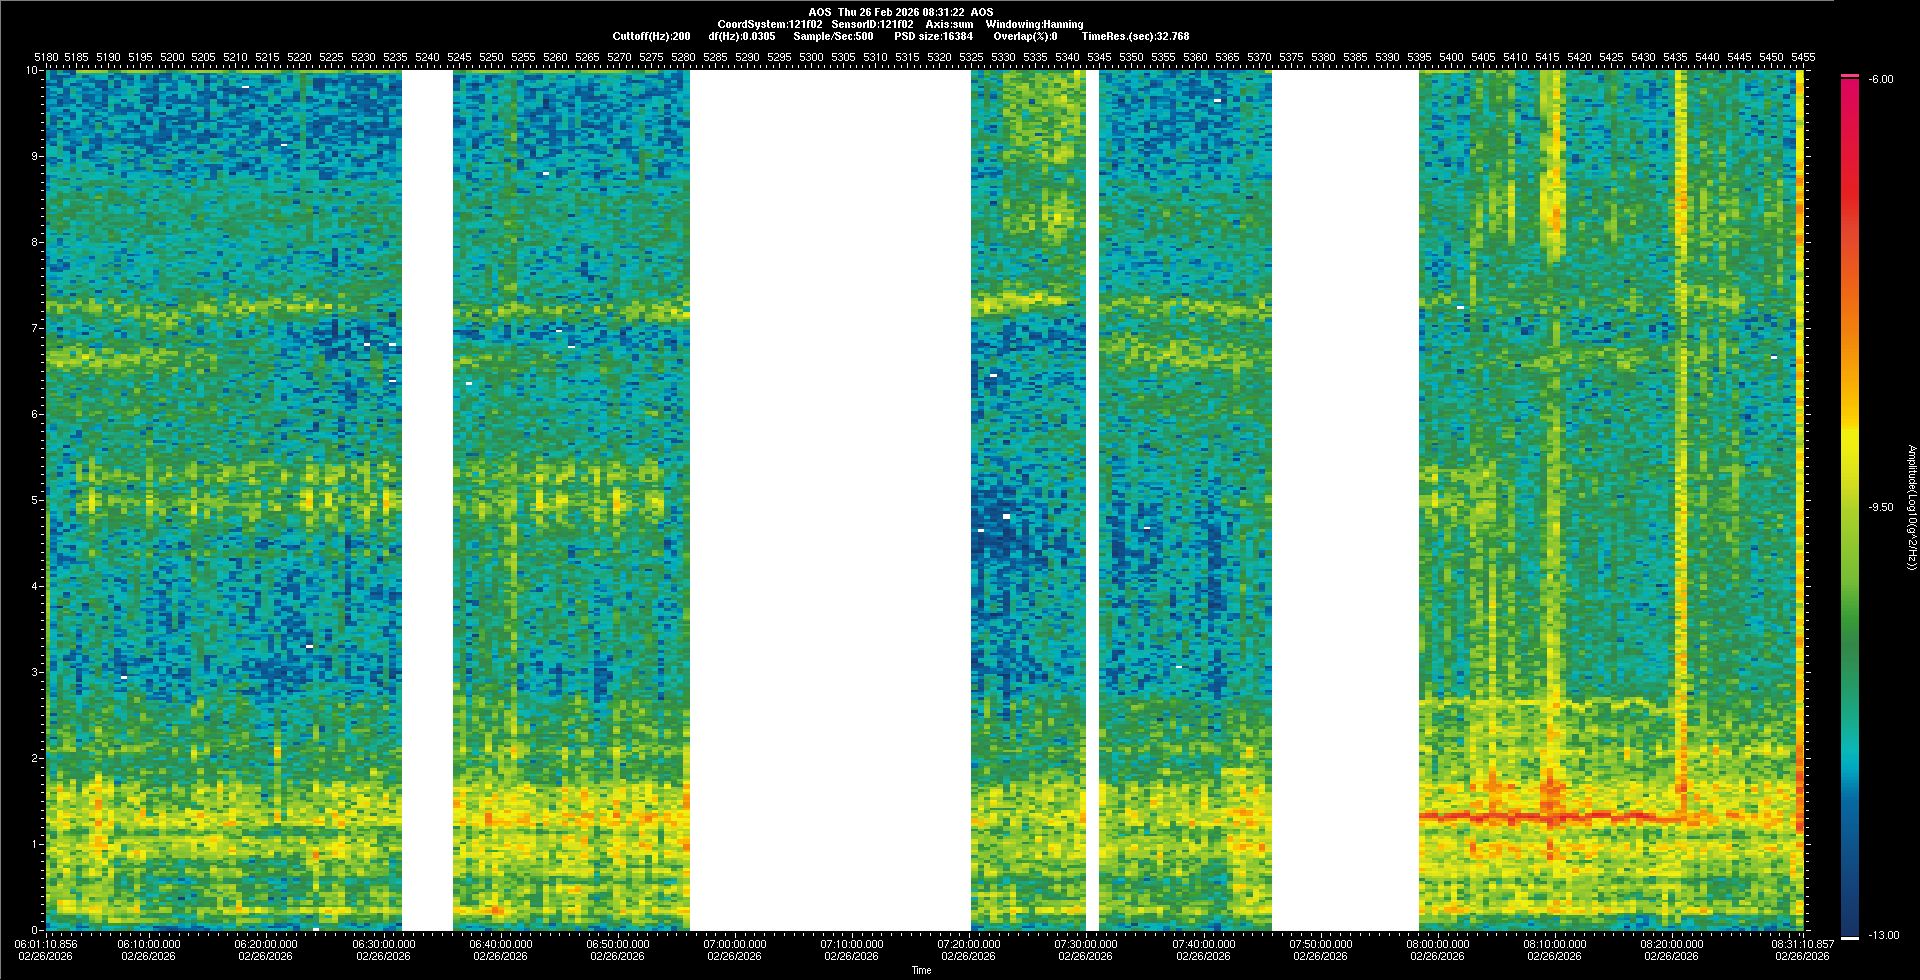The width and height of the screenshot is (1920, 980).
Task: Click the 5 frequency tick on the y-axis
Action: pyautogui.click(x=36, y=500)
